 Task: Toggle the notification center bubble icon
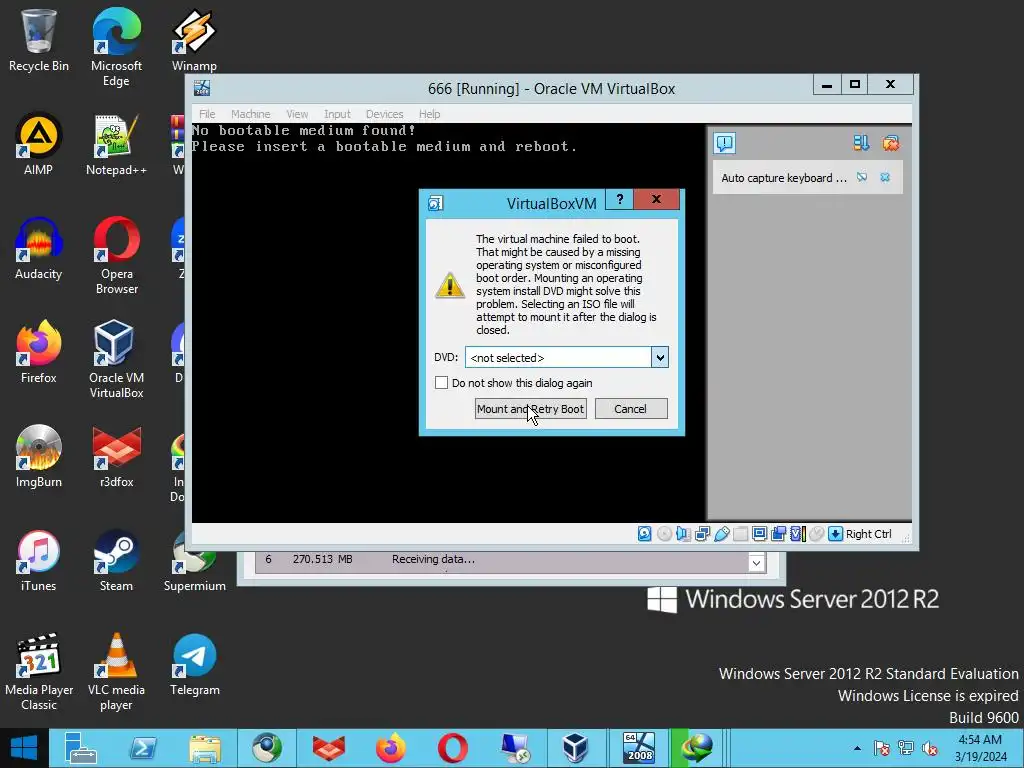(725, 143)
